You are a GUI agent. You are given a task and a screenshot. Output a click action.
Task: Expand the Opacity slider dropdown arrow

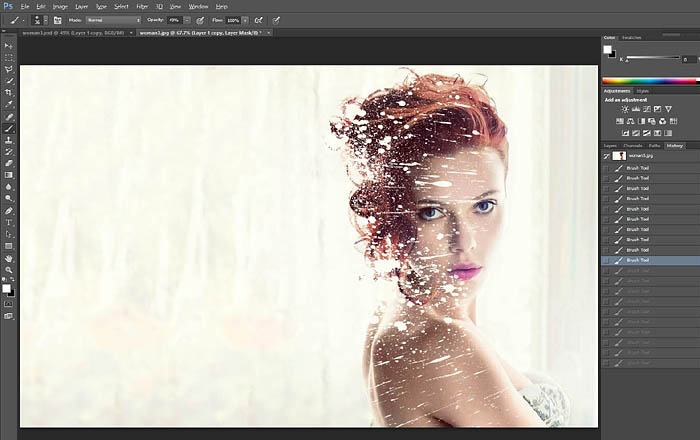(x=186, y=19)
